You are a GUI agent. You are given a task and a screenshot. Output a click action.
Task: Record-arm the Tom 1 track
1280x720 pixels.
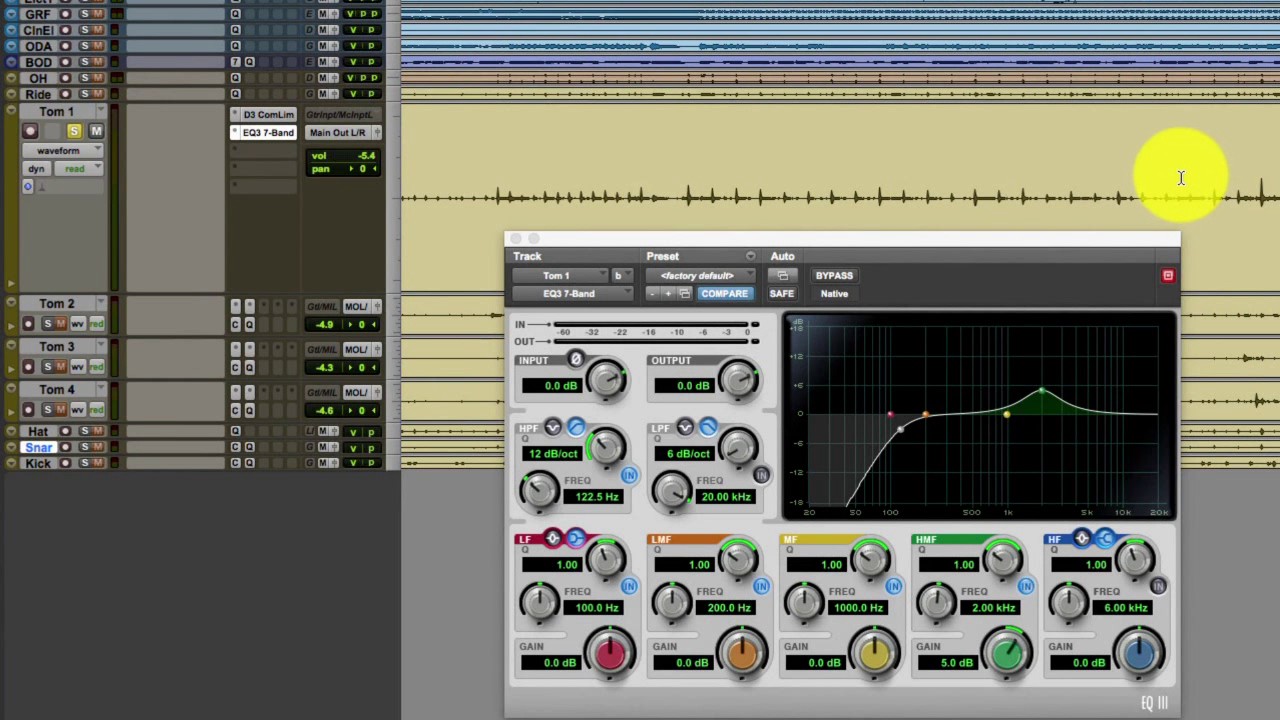click(30, 131)
